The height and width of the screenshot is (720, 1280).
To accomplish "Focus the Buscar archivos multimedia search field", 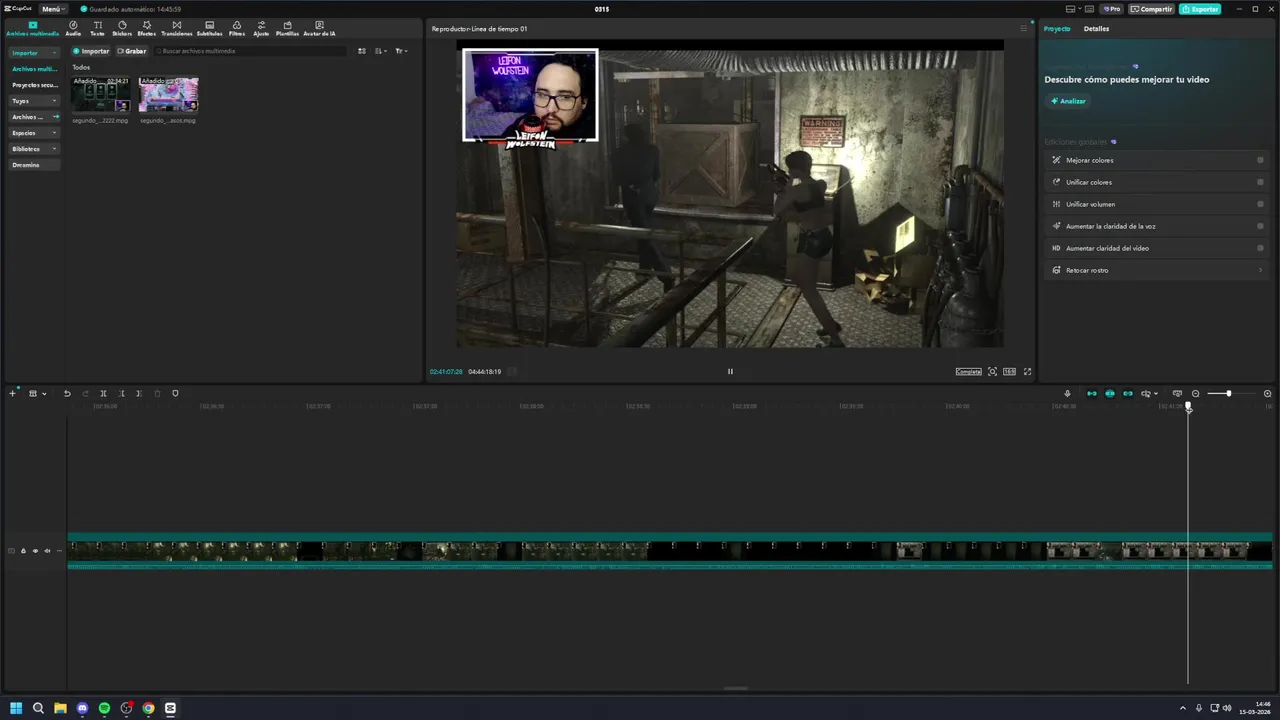I will pos(250,51).
